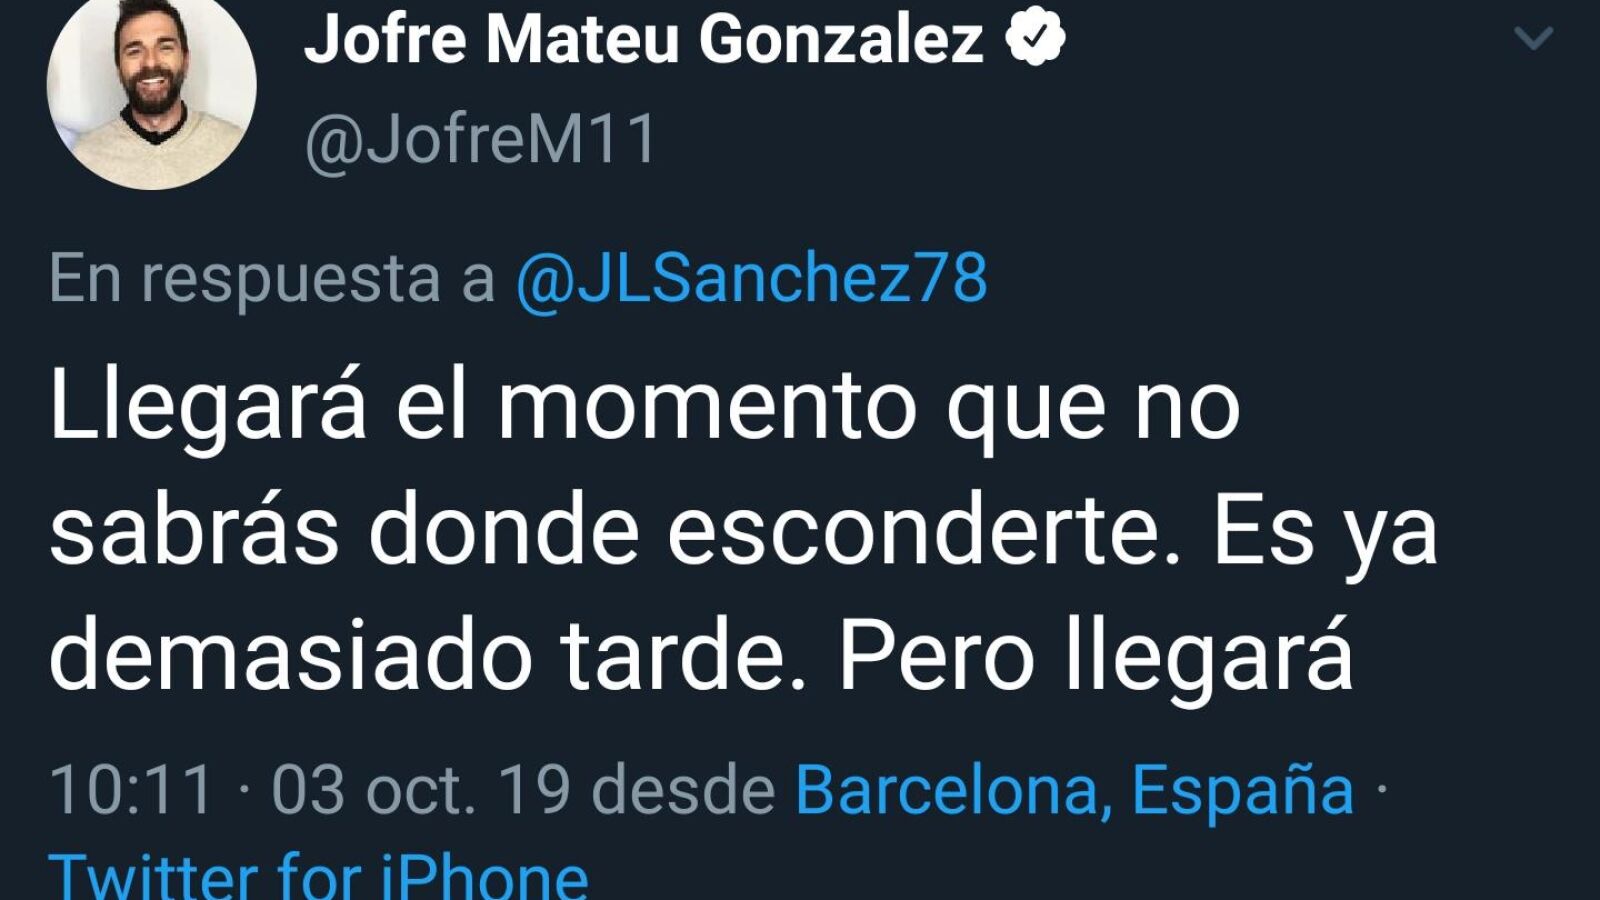The height and width of the screenshot is (900, 1600).
Task: Open the @JofreM11 handle
Action: (x=480, y=139)
